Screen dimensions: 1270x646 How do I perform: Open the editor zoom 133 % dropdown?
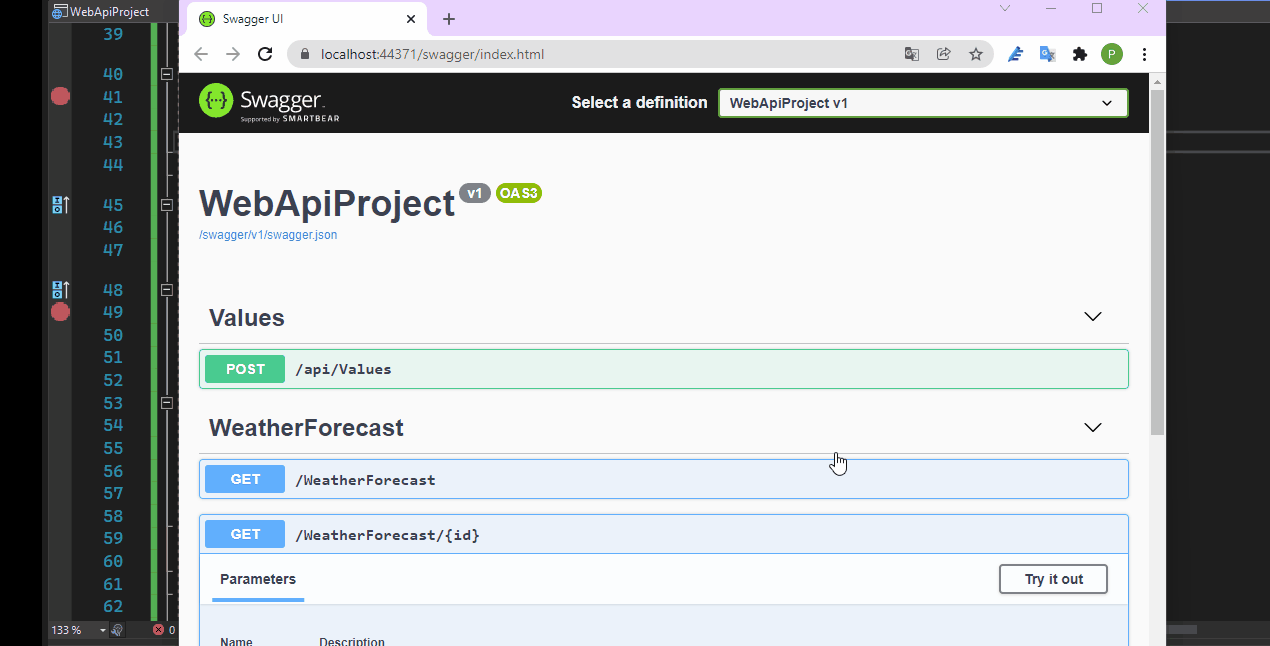79,630
